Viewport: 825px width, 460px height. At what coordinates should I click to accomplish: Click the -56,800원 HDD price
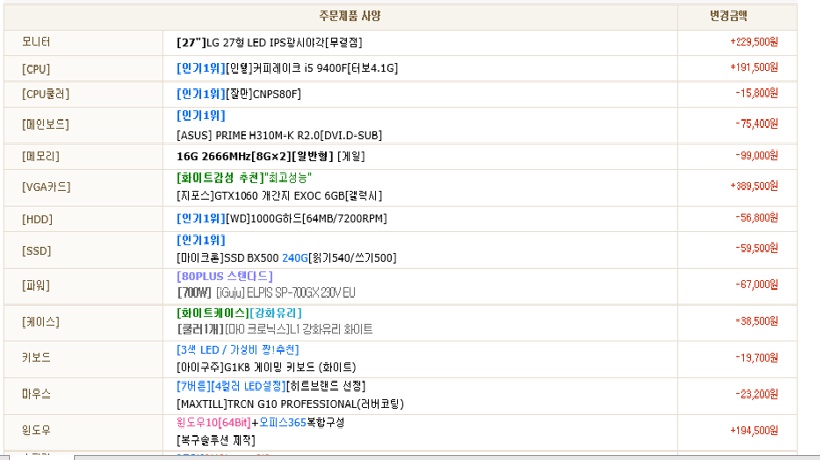(x=757, y=218)
